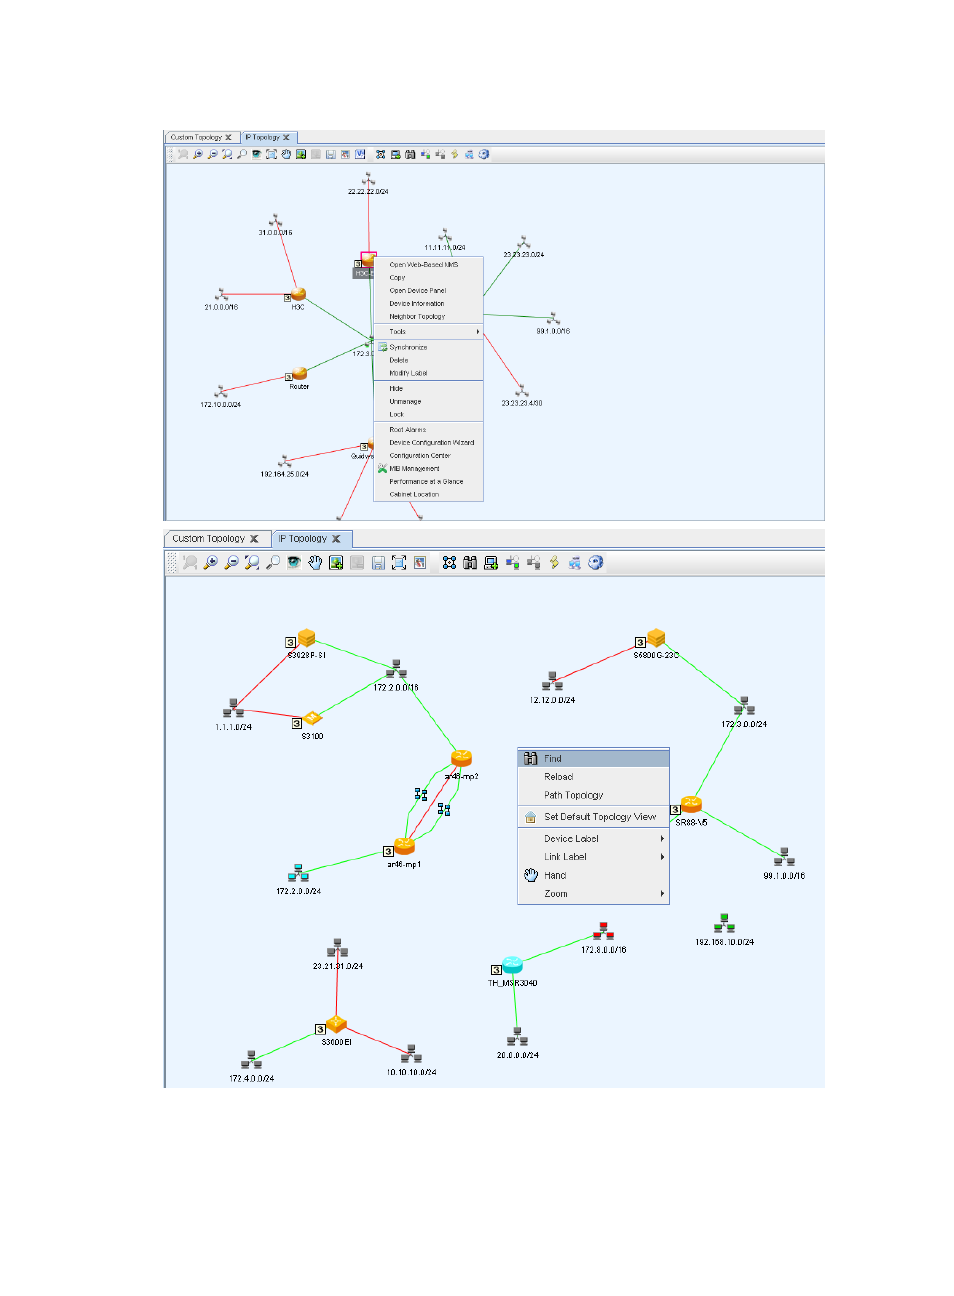Close the lower Custom Topology tab
954x1296 pixels.
coord(254,539)
